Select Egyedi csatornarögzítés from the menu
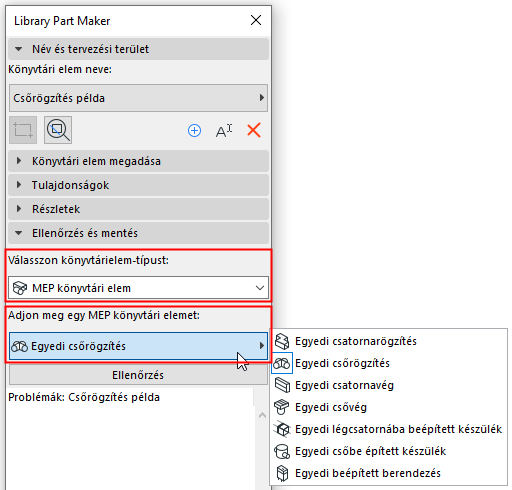512x490 pixels. tap(389, 341)
